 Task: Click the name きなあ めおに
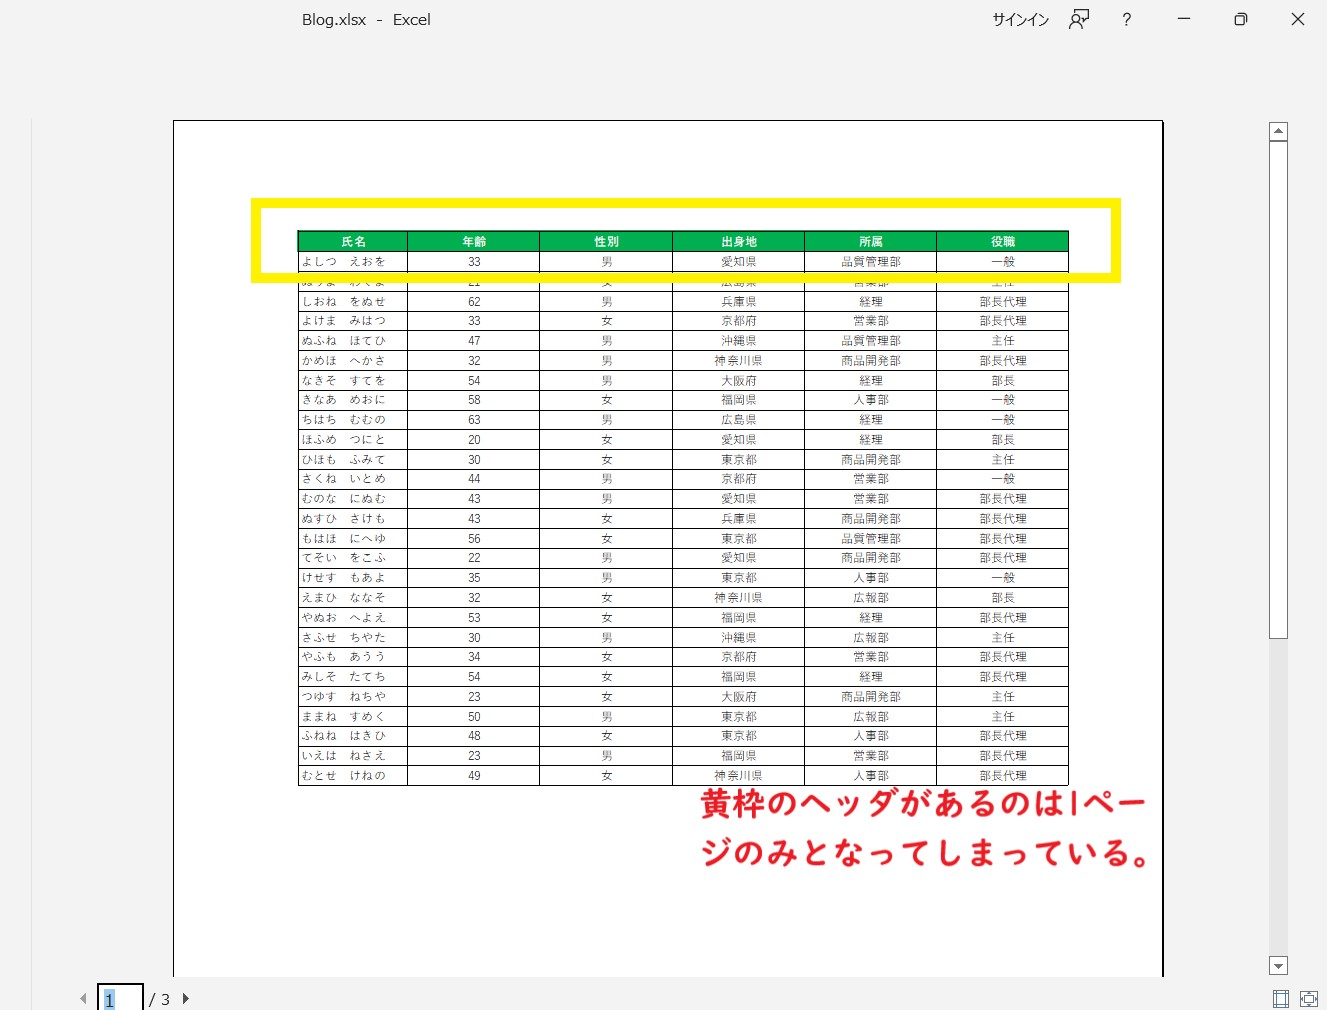[x=344, y=400]
